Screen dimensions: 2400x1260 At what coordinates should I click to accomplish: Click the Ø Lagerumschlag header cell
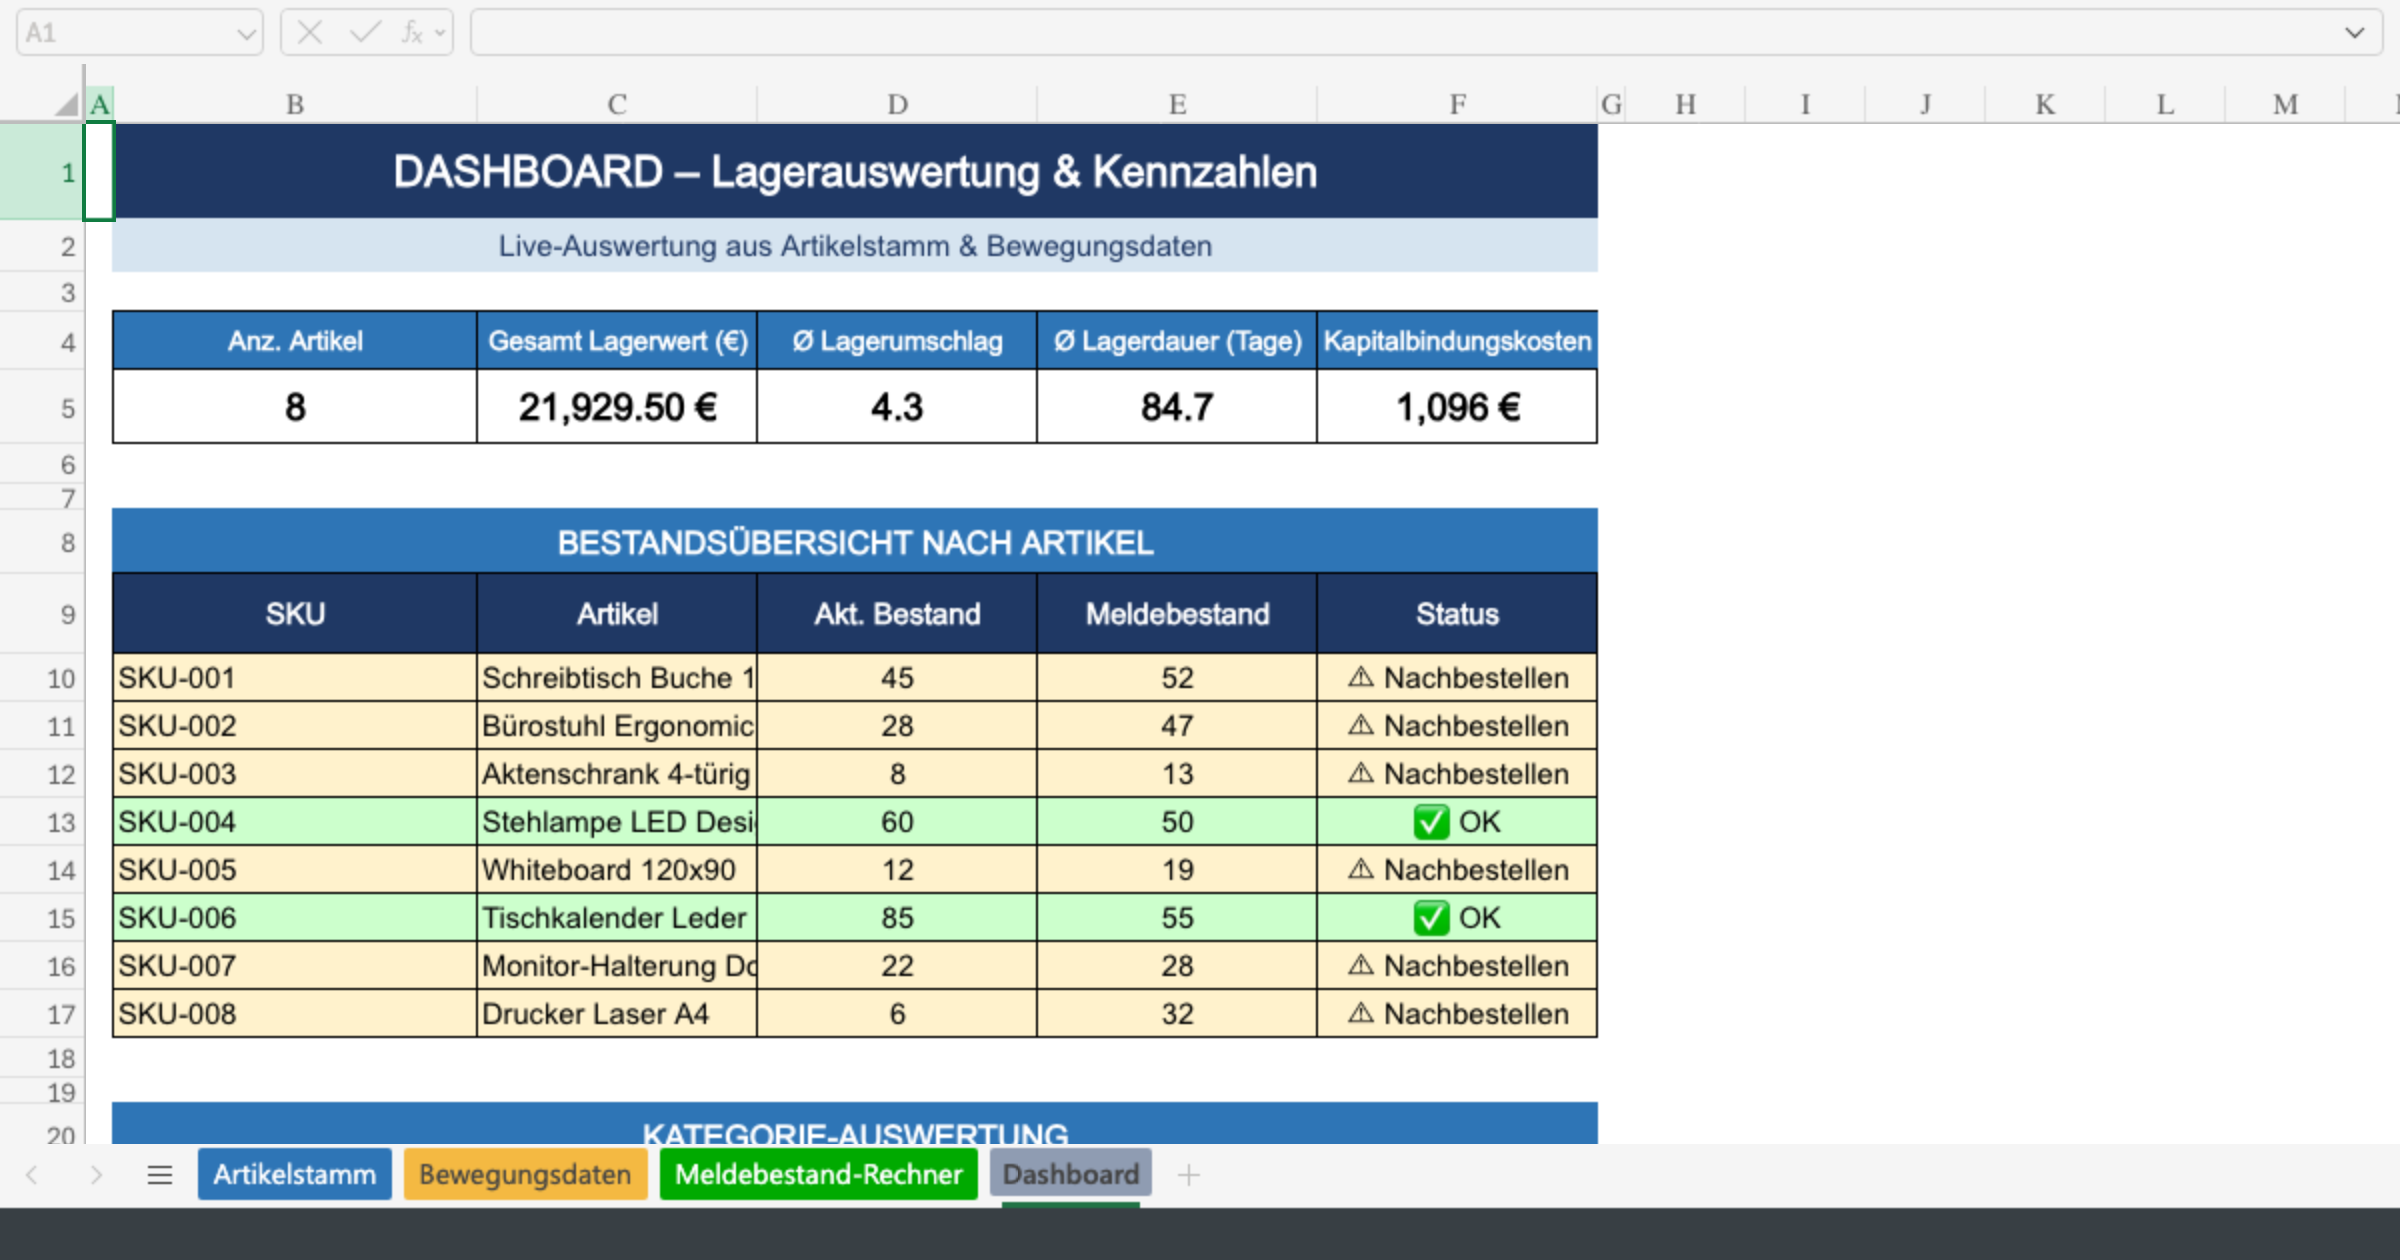[897, 341]
